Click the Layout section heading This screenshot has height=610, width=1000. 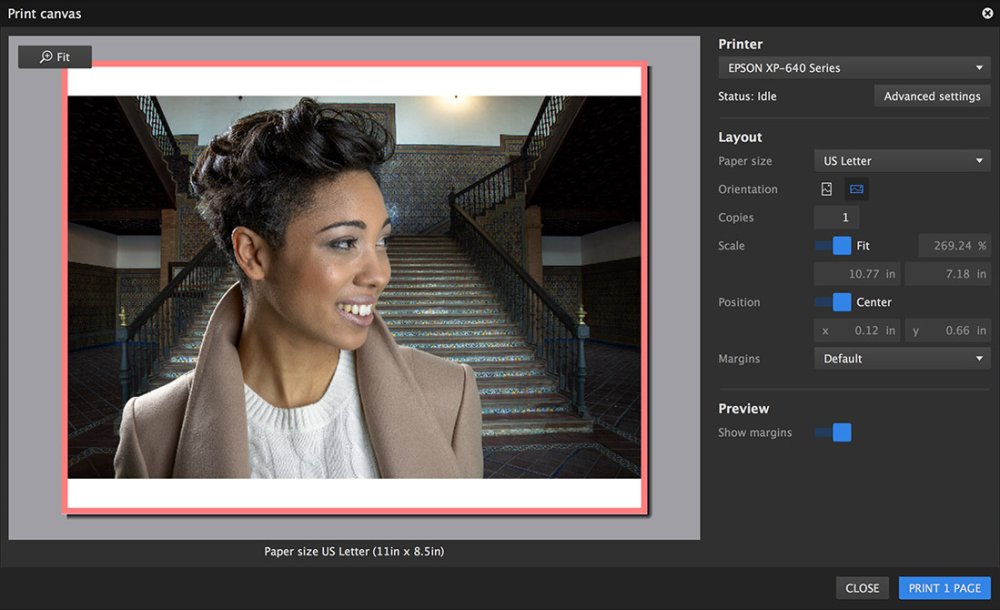click(x=740, y=137)
